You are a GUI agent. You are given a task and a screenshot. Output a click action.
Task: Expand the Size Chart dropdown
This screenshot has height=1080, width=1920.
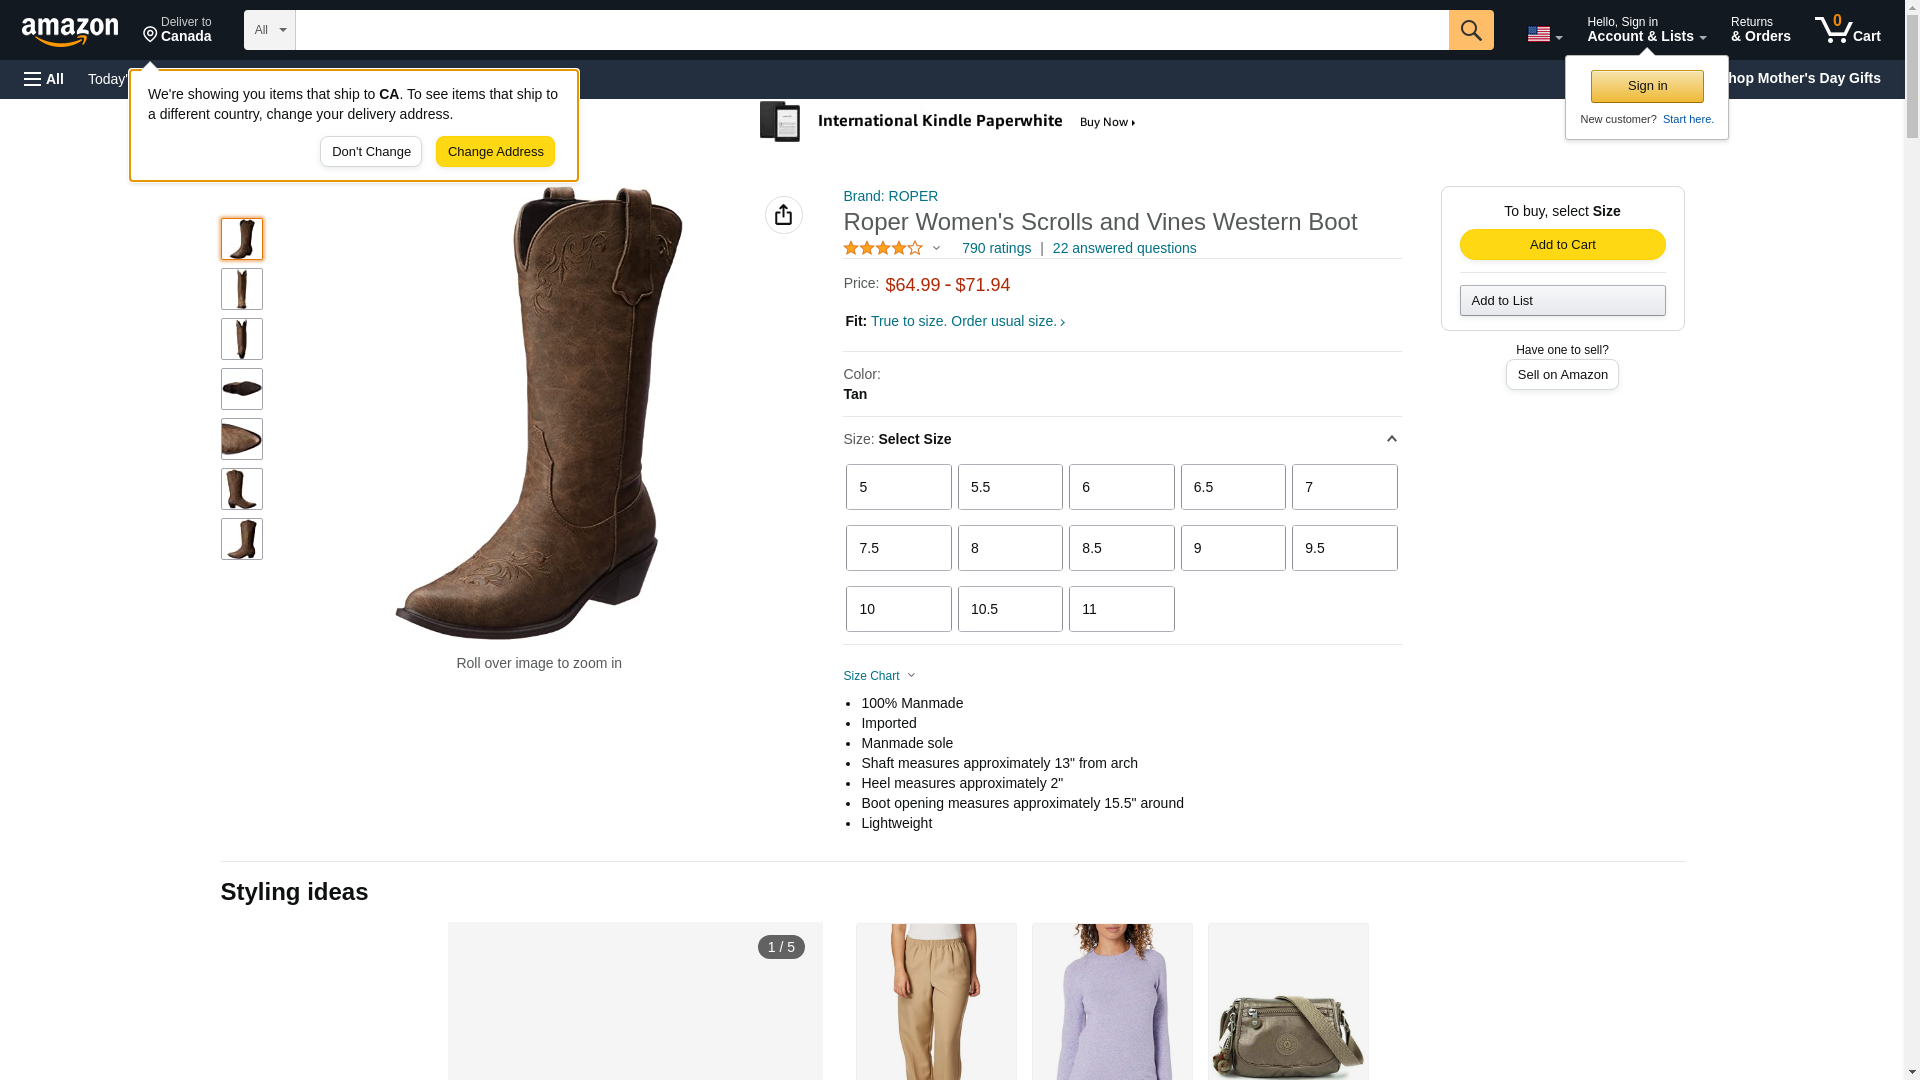click(x=879, y=676)
